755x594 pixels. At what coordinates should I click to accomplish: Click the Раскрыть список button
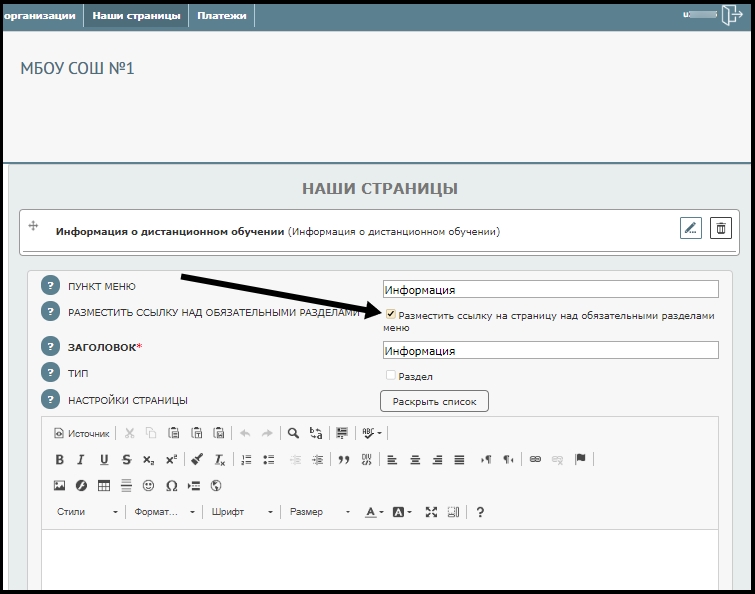coord(434,401)
